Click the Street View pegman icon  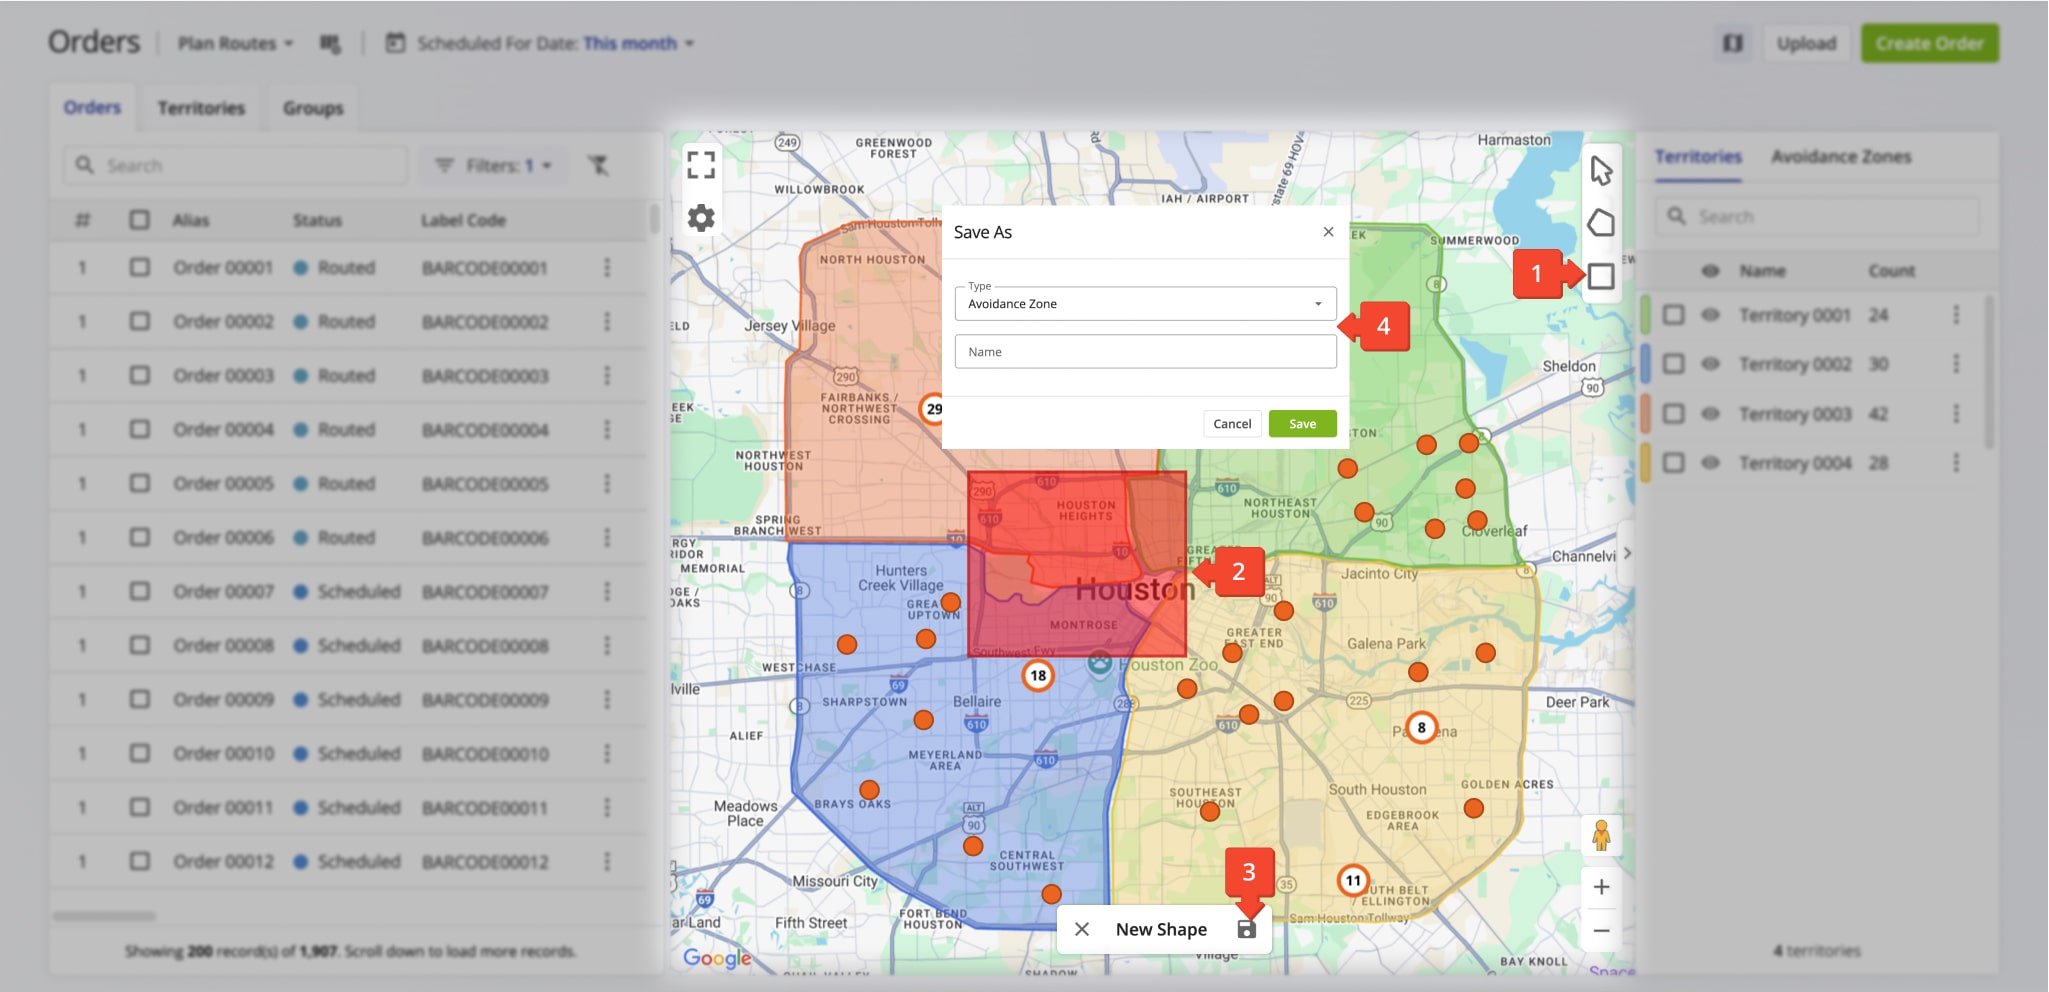pos(1601,835)
